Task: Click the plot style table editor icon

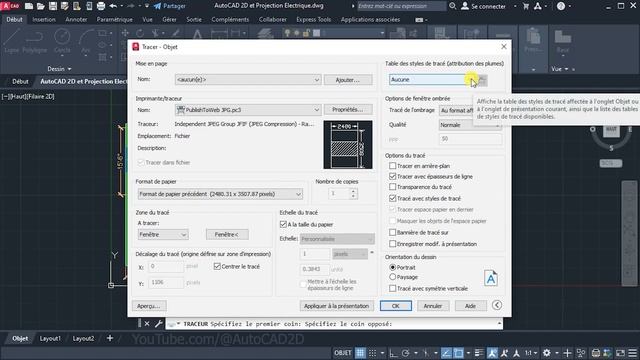Action: coord(482,80)
